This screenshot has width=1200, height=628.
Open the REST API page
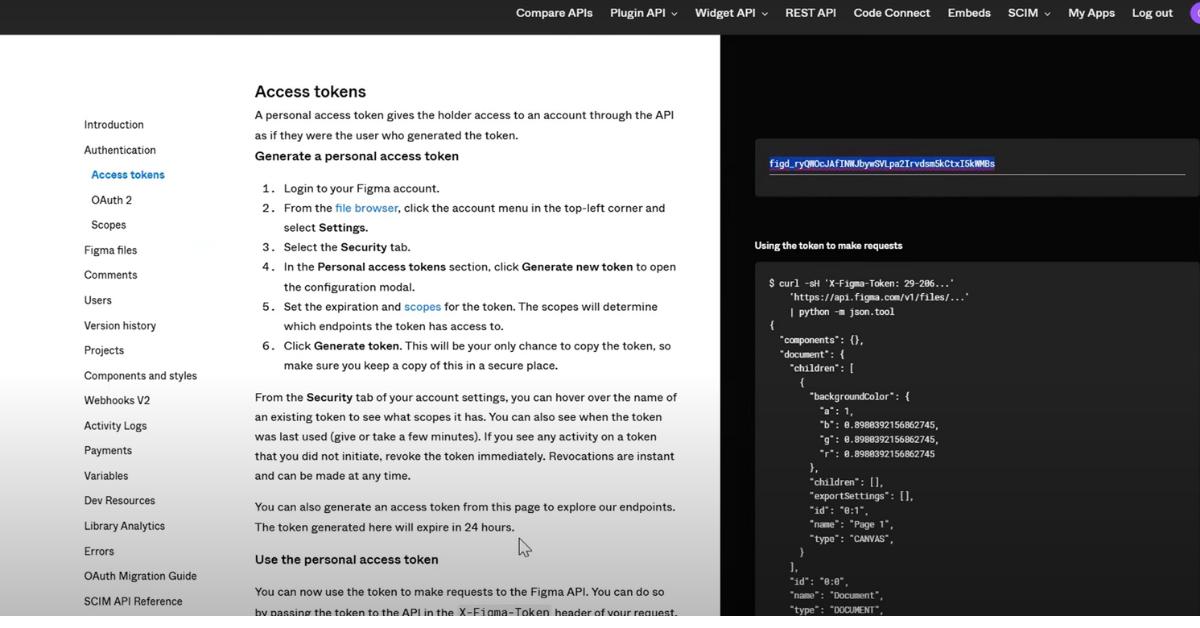[x=810, y=13]
